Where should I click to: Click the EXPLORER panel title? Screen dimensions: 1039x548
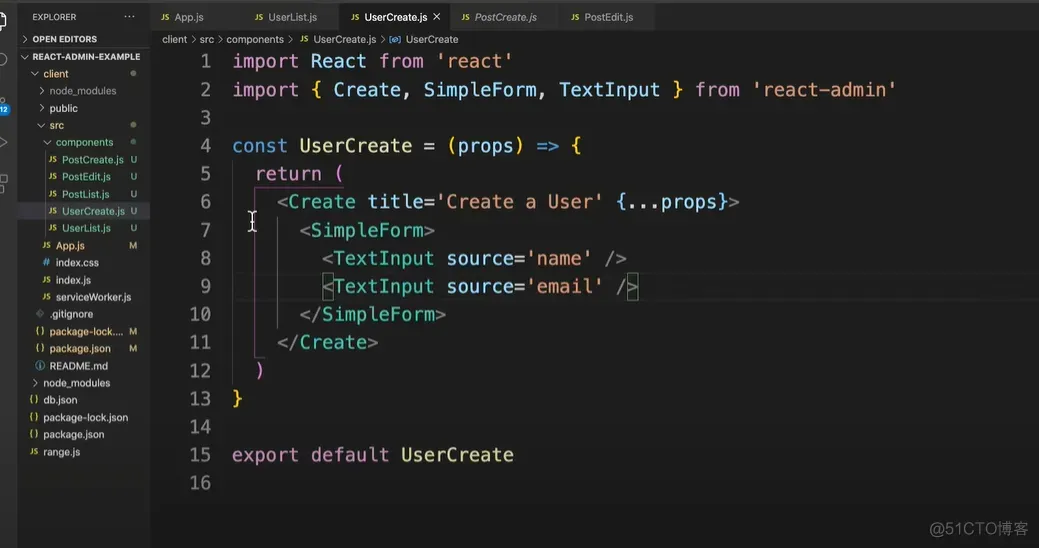click(54, 17)
